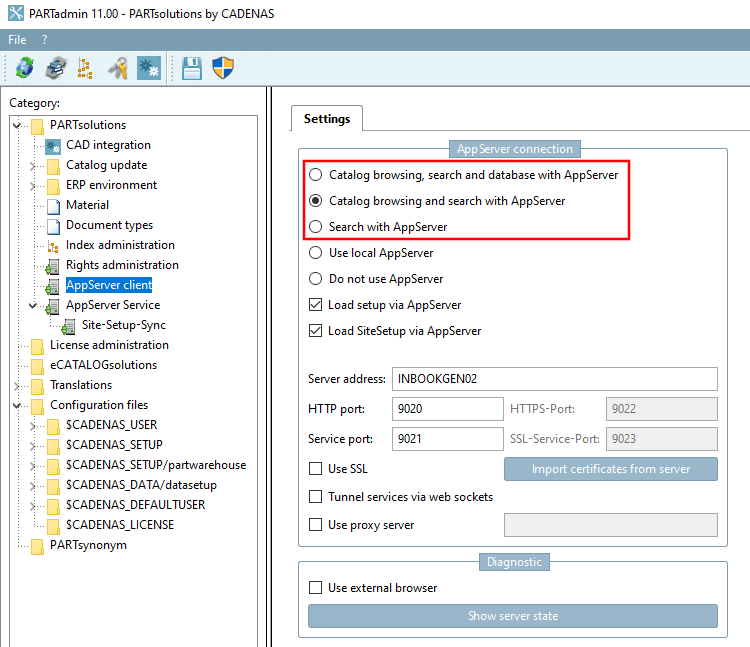Click the gears configuration toolbar icon
This screenshot has width=750, height=647.
(x=149, y=68)
